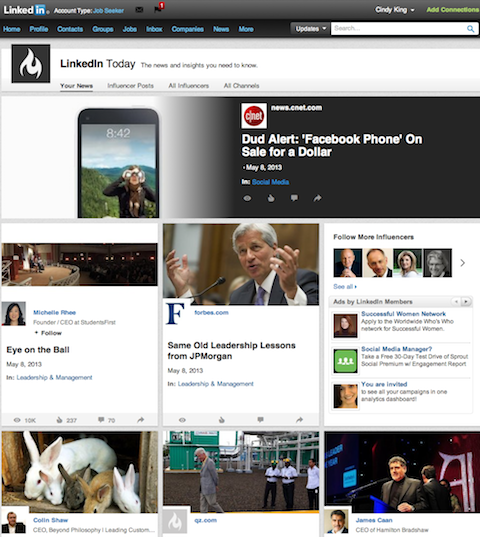This screenshot has height=537, width=480.
Task: Select the Your News tab
Action: point(76,86)
